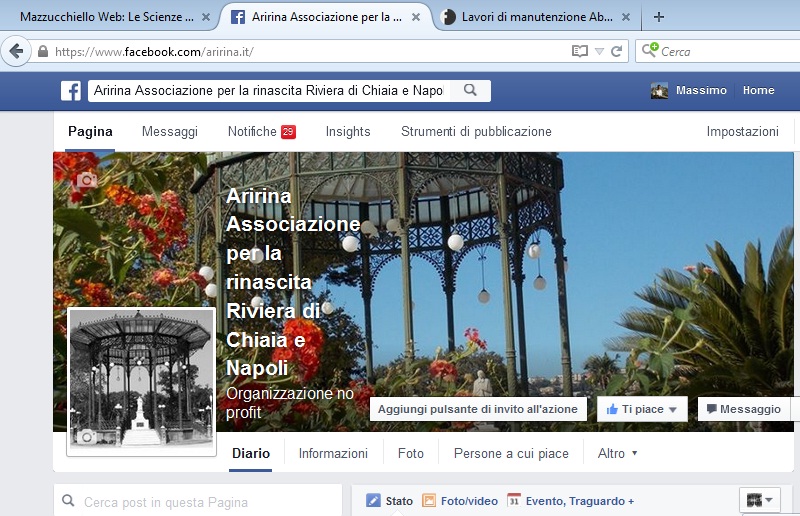Click the search engine magnifier icon
The image size is (800, 516).
click(650, 51)
